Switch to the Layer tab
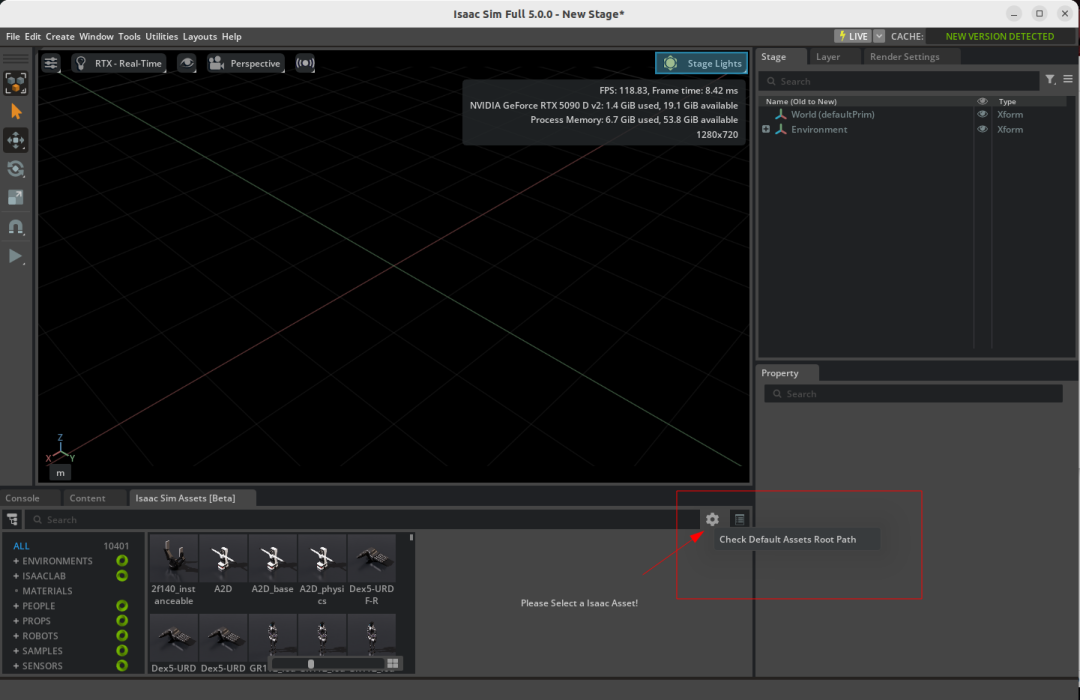This screenshot has height=700, width=1080. [x=827, y=56]
